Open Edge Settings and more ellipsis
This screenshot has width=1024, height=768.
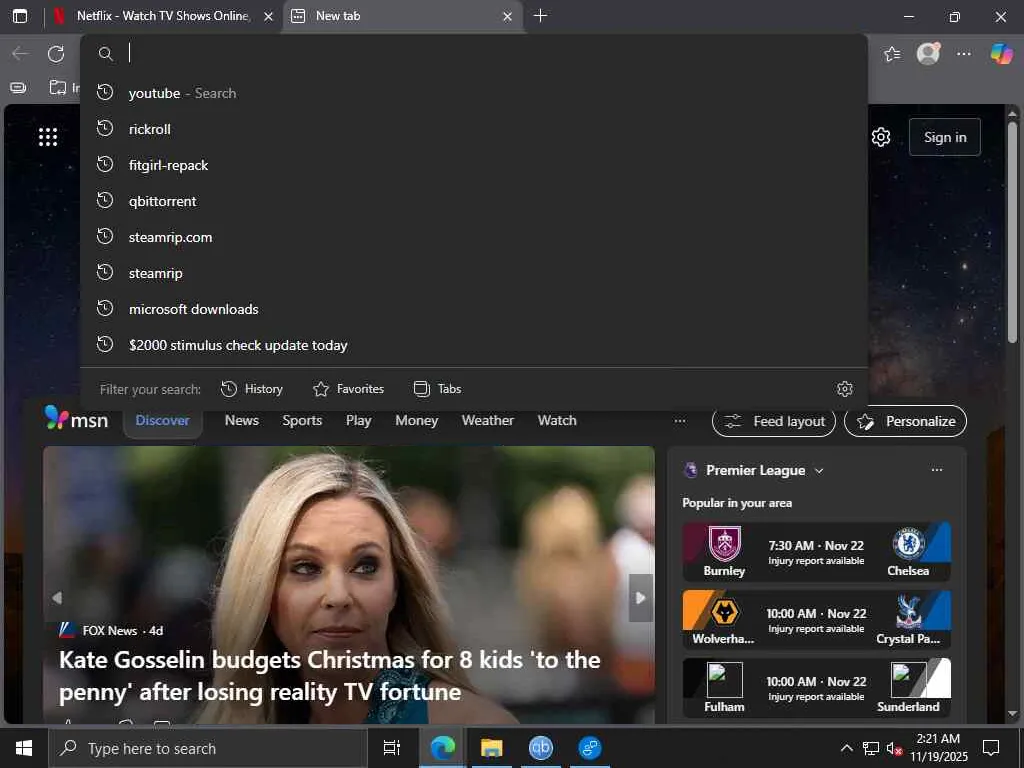click(964, 54)
